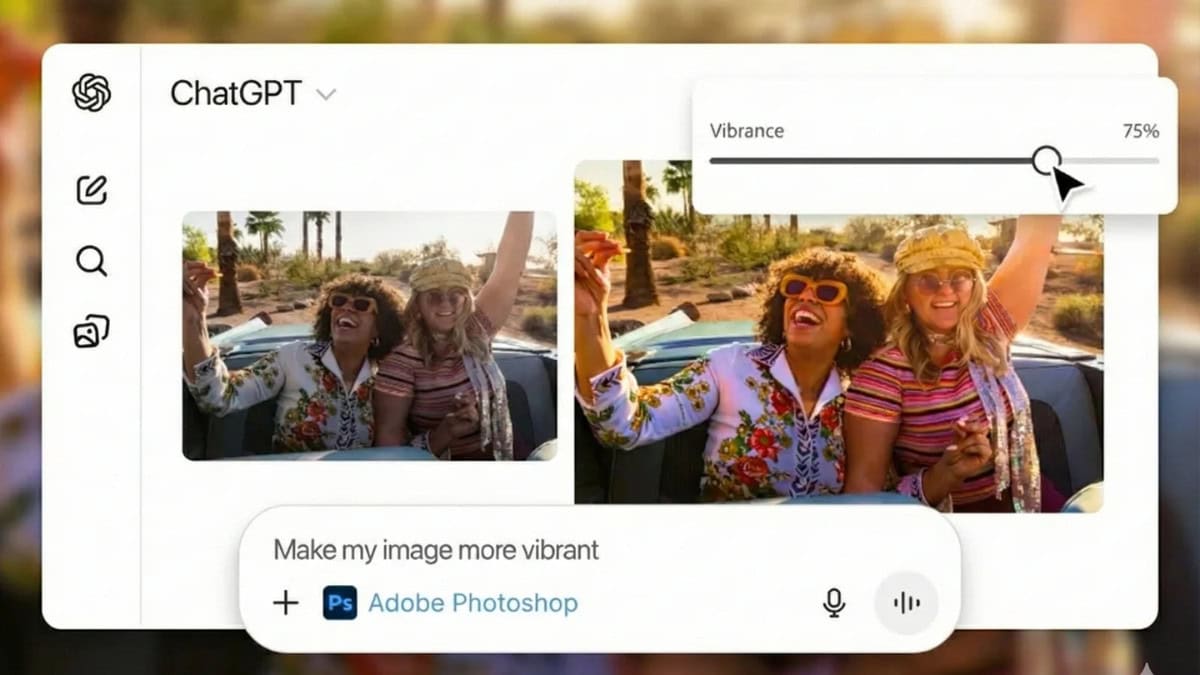Viewport: 1200px width, 675px height.
Task: Click the plus icon to add attachments
Action: (x=286, y=602)
